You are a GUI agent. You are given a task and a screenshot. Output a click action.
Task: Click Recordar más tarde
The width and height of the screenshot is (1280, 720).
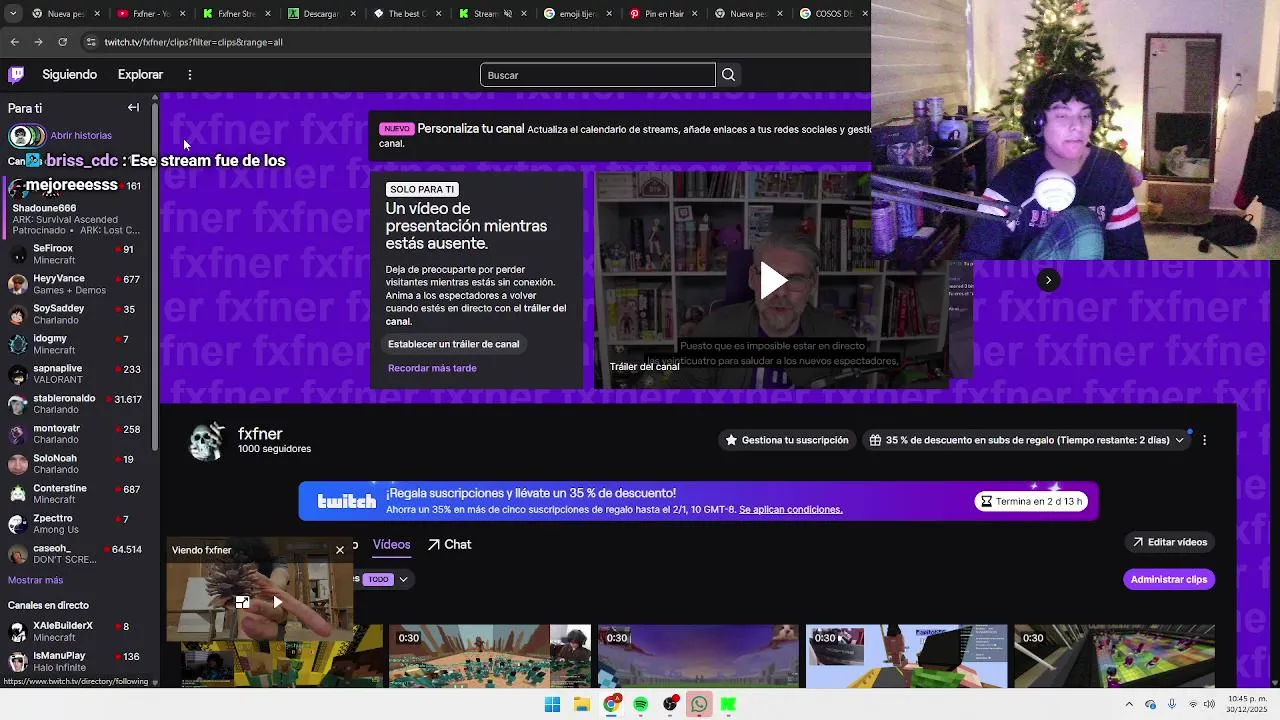click(x=432, y=368)
